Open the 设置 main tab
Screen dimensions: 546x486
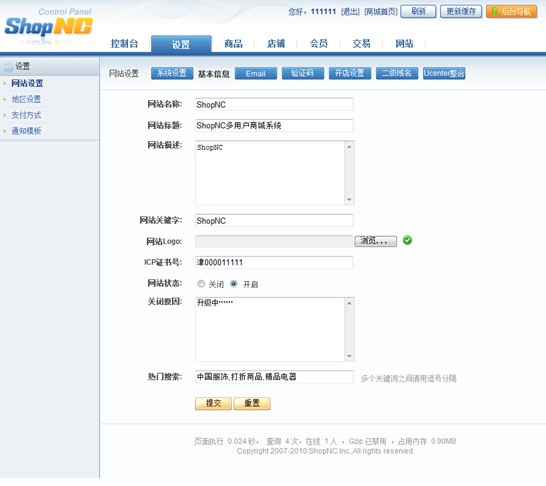click(x=181, y=44)
